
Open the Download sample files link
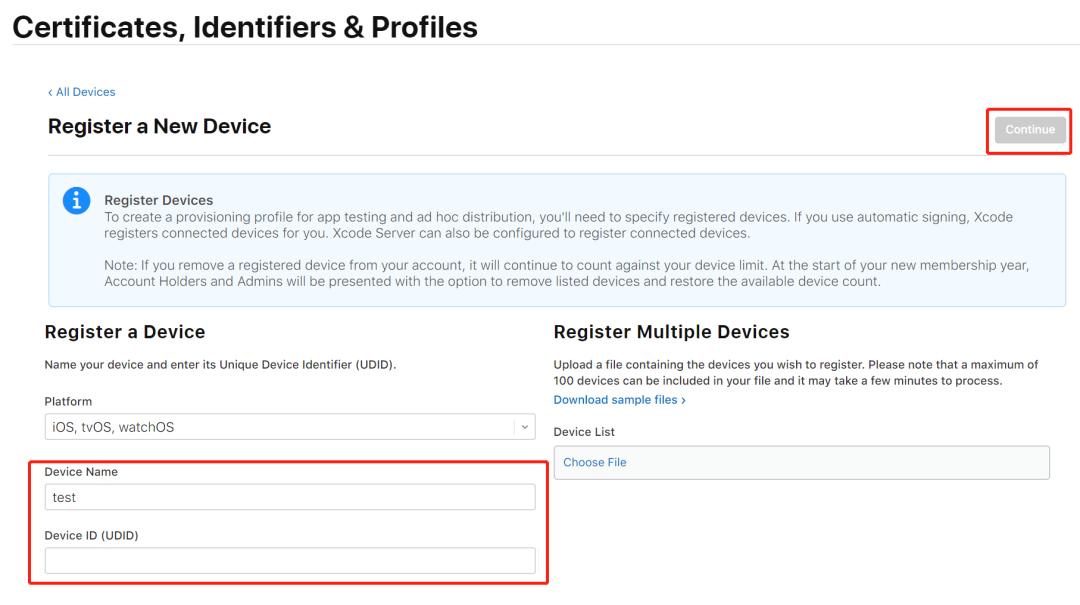[x=619, y=400]
